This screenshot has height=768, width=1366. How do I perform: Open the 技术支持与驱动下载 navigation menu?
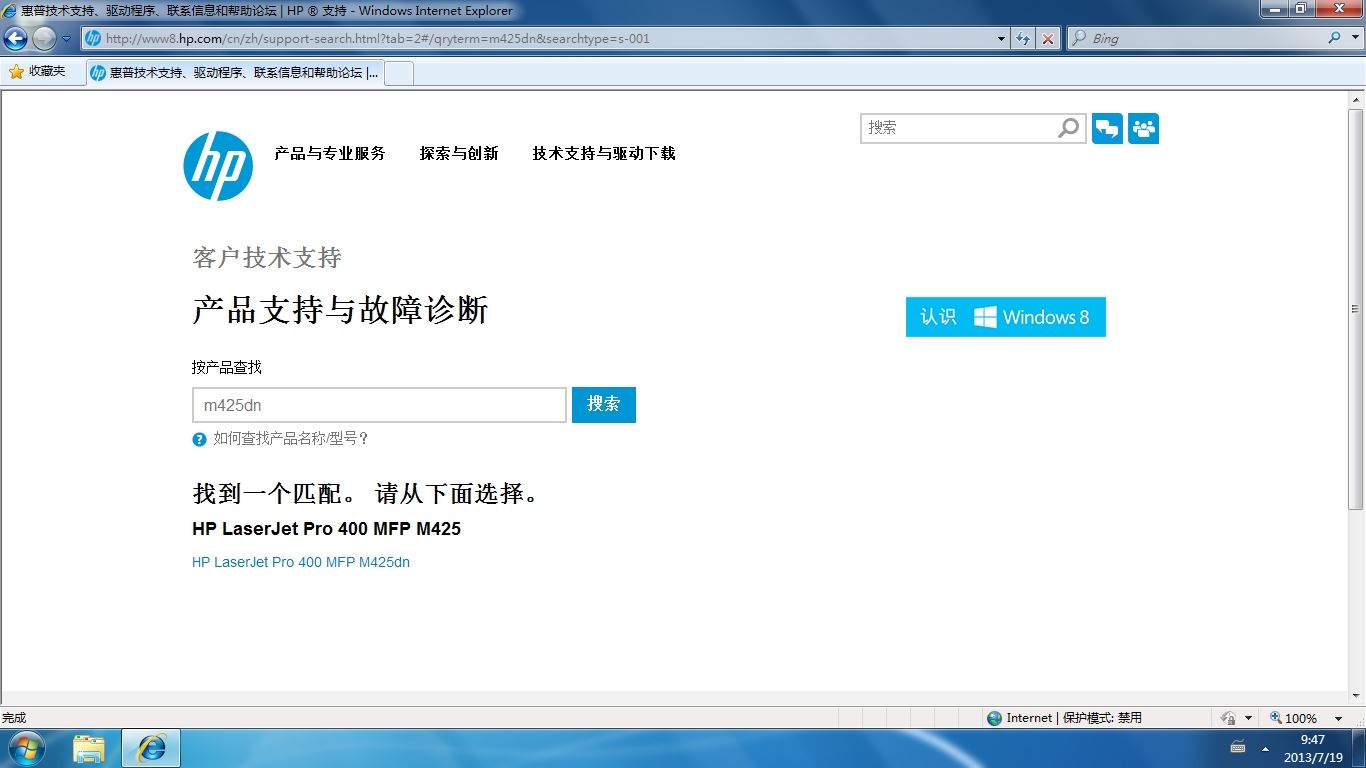coord(604,153)
